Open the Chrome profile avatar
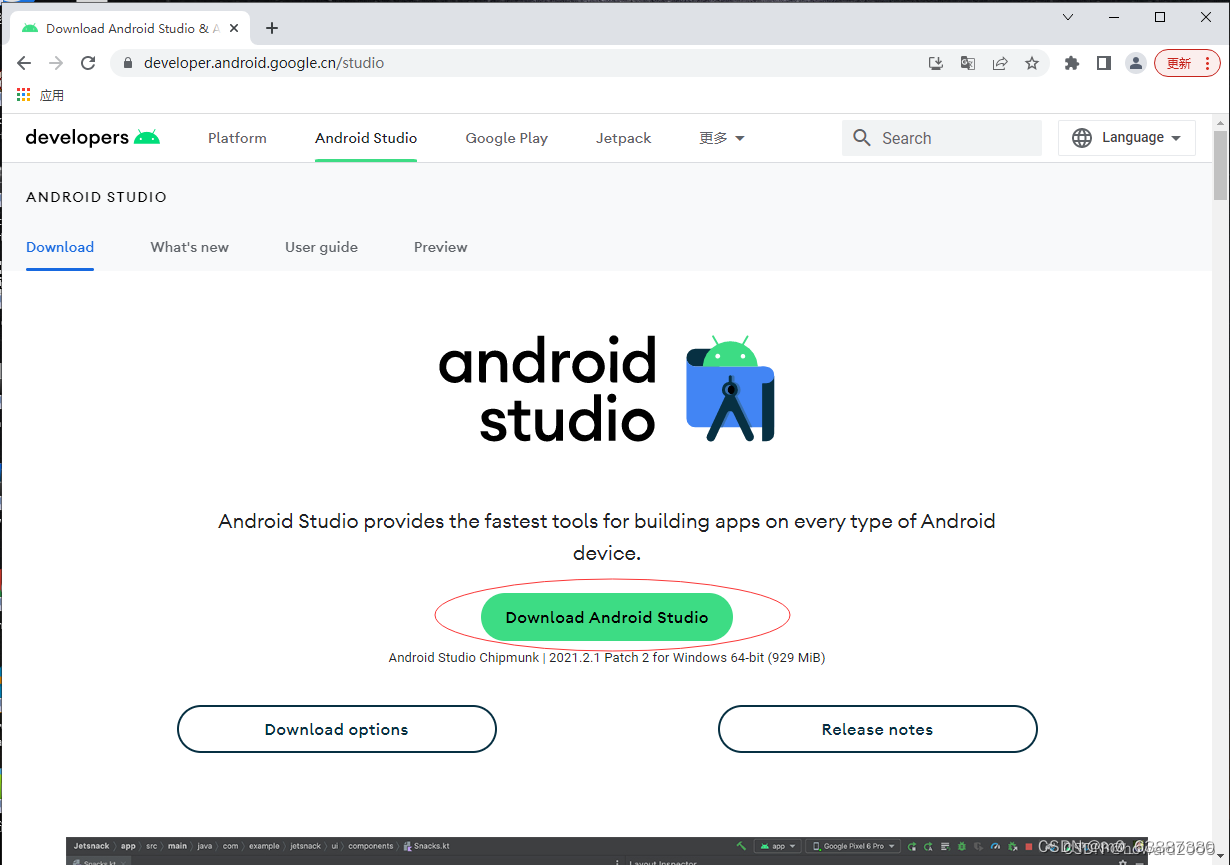Screen dimensions: 1230x865 click(1136, 63)
